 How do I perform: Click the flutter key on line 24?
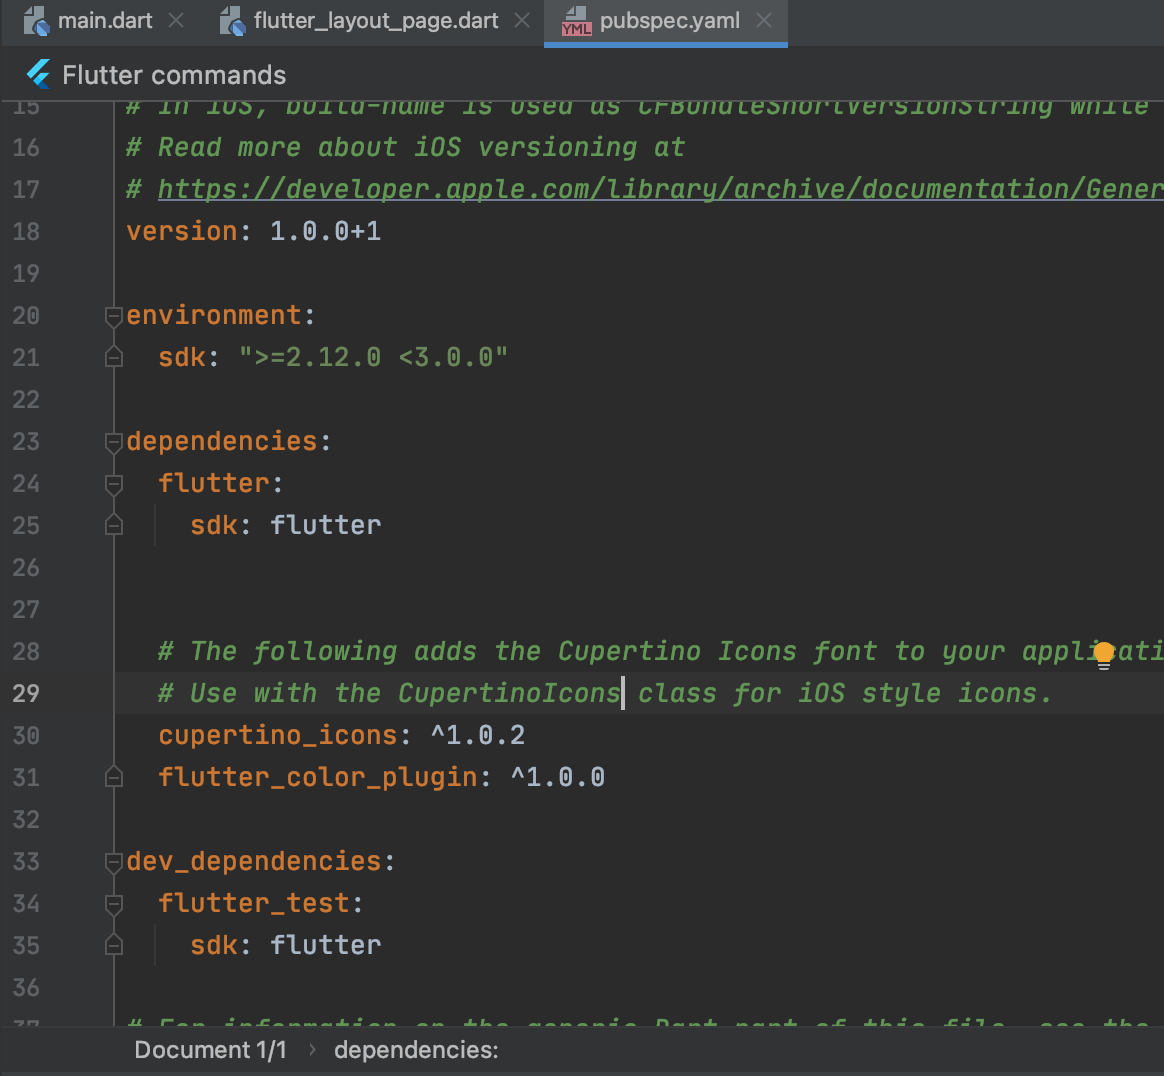pyautogui.click(x=214, y=483)
